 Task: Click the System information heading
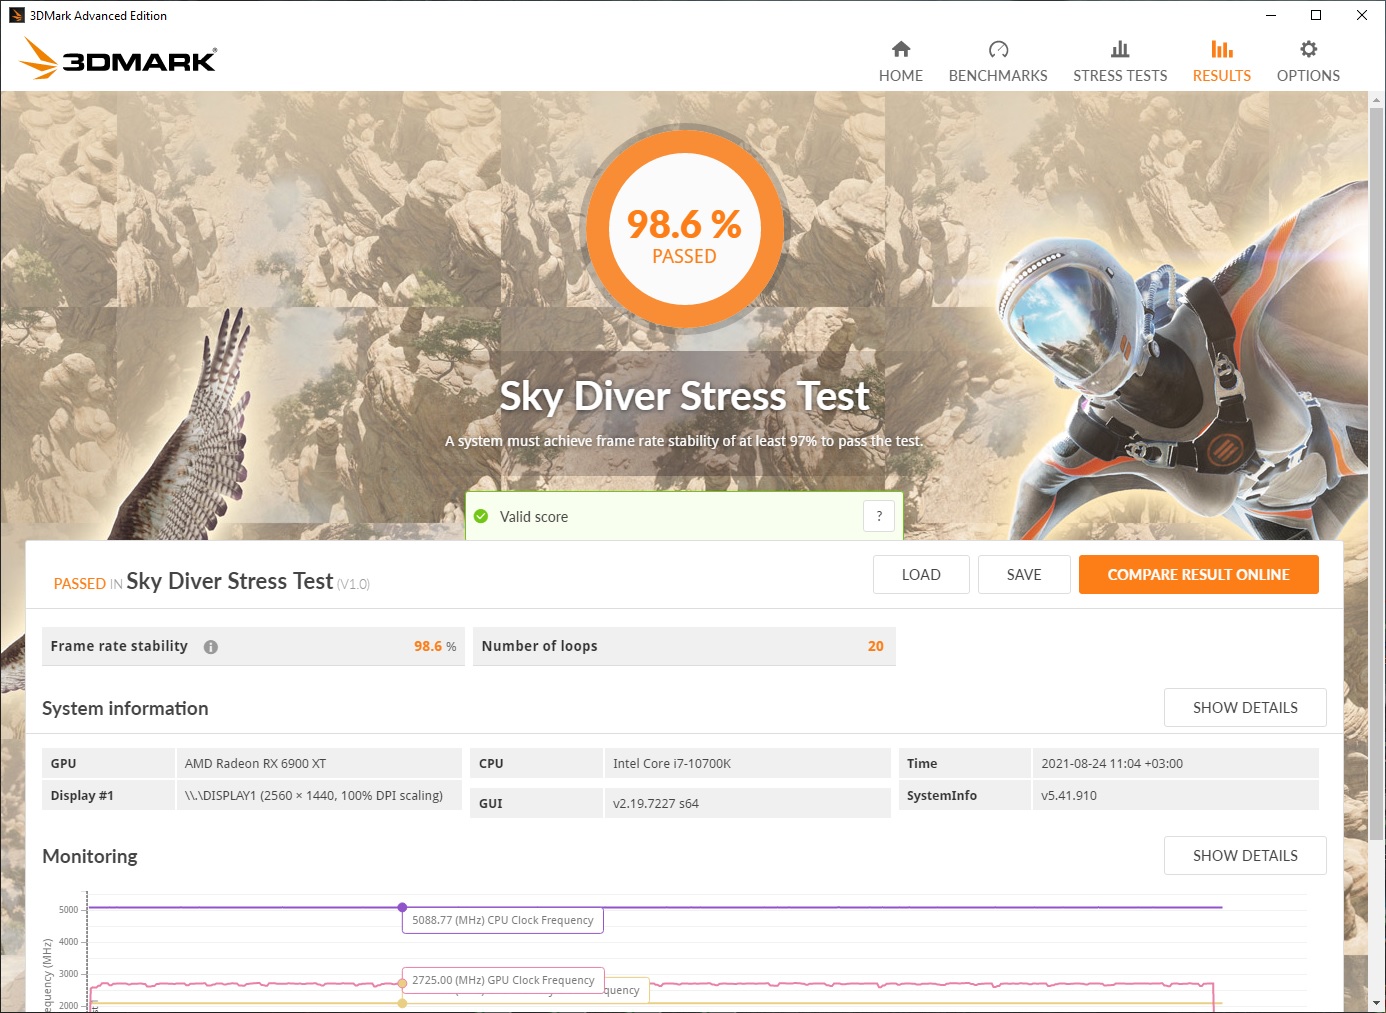click(x=125, y=708)
